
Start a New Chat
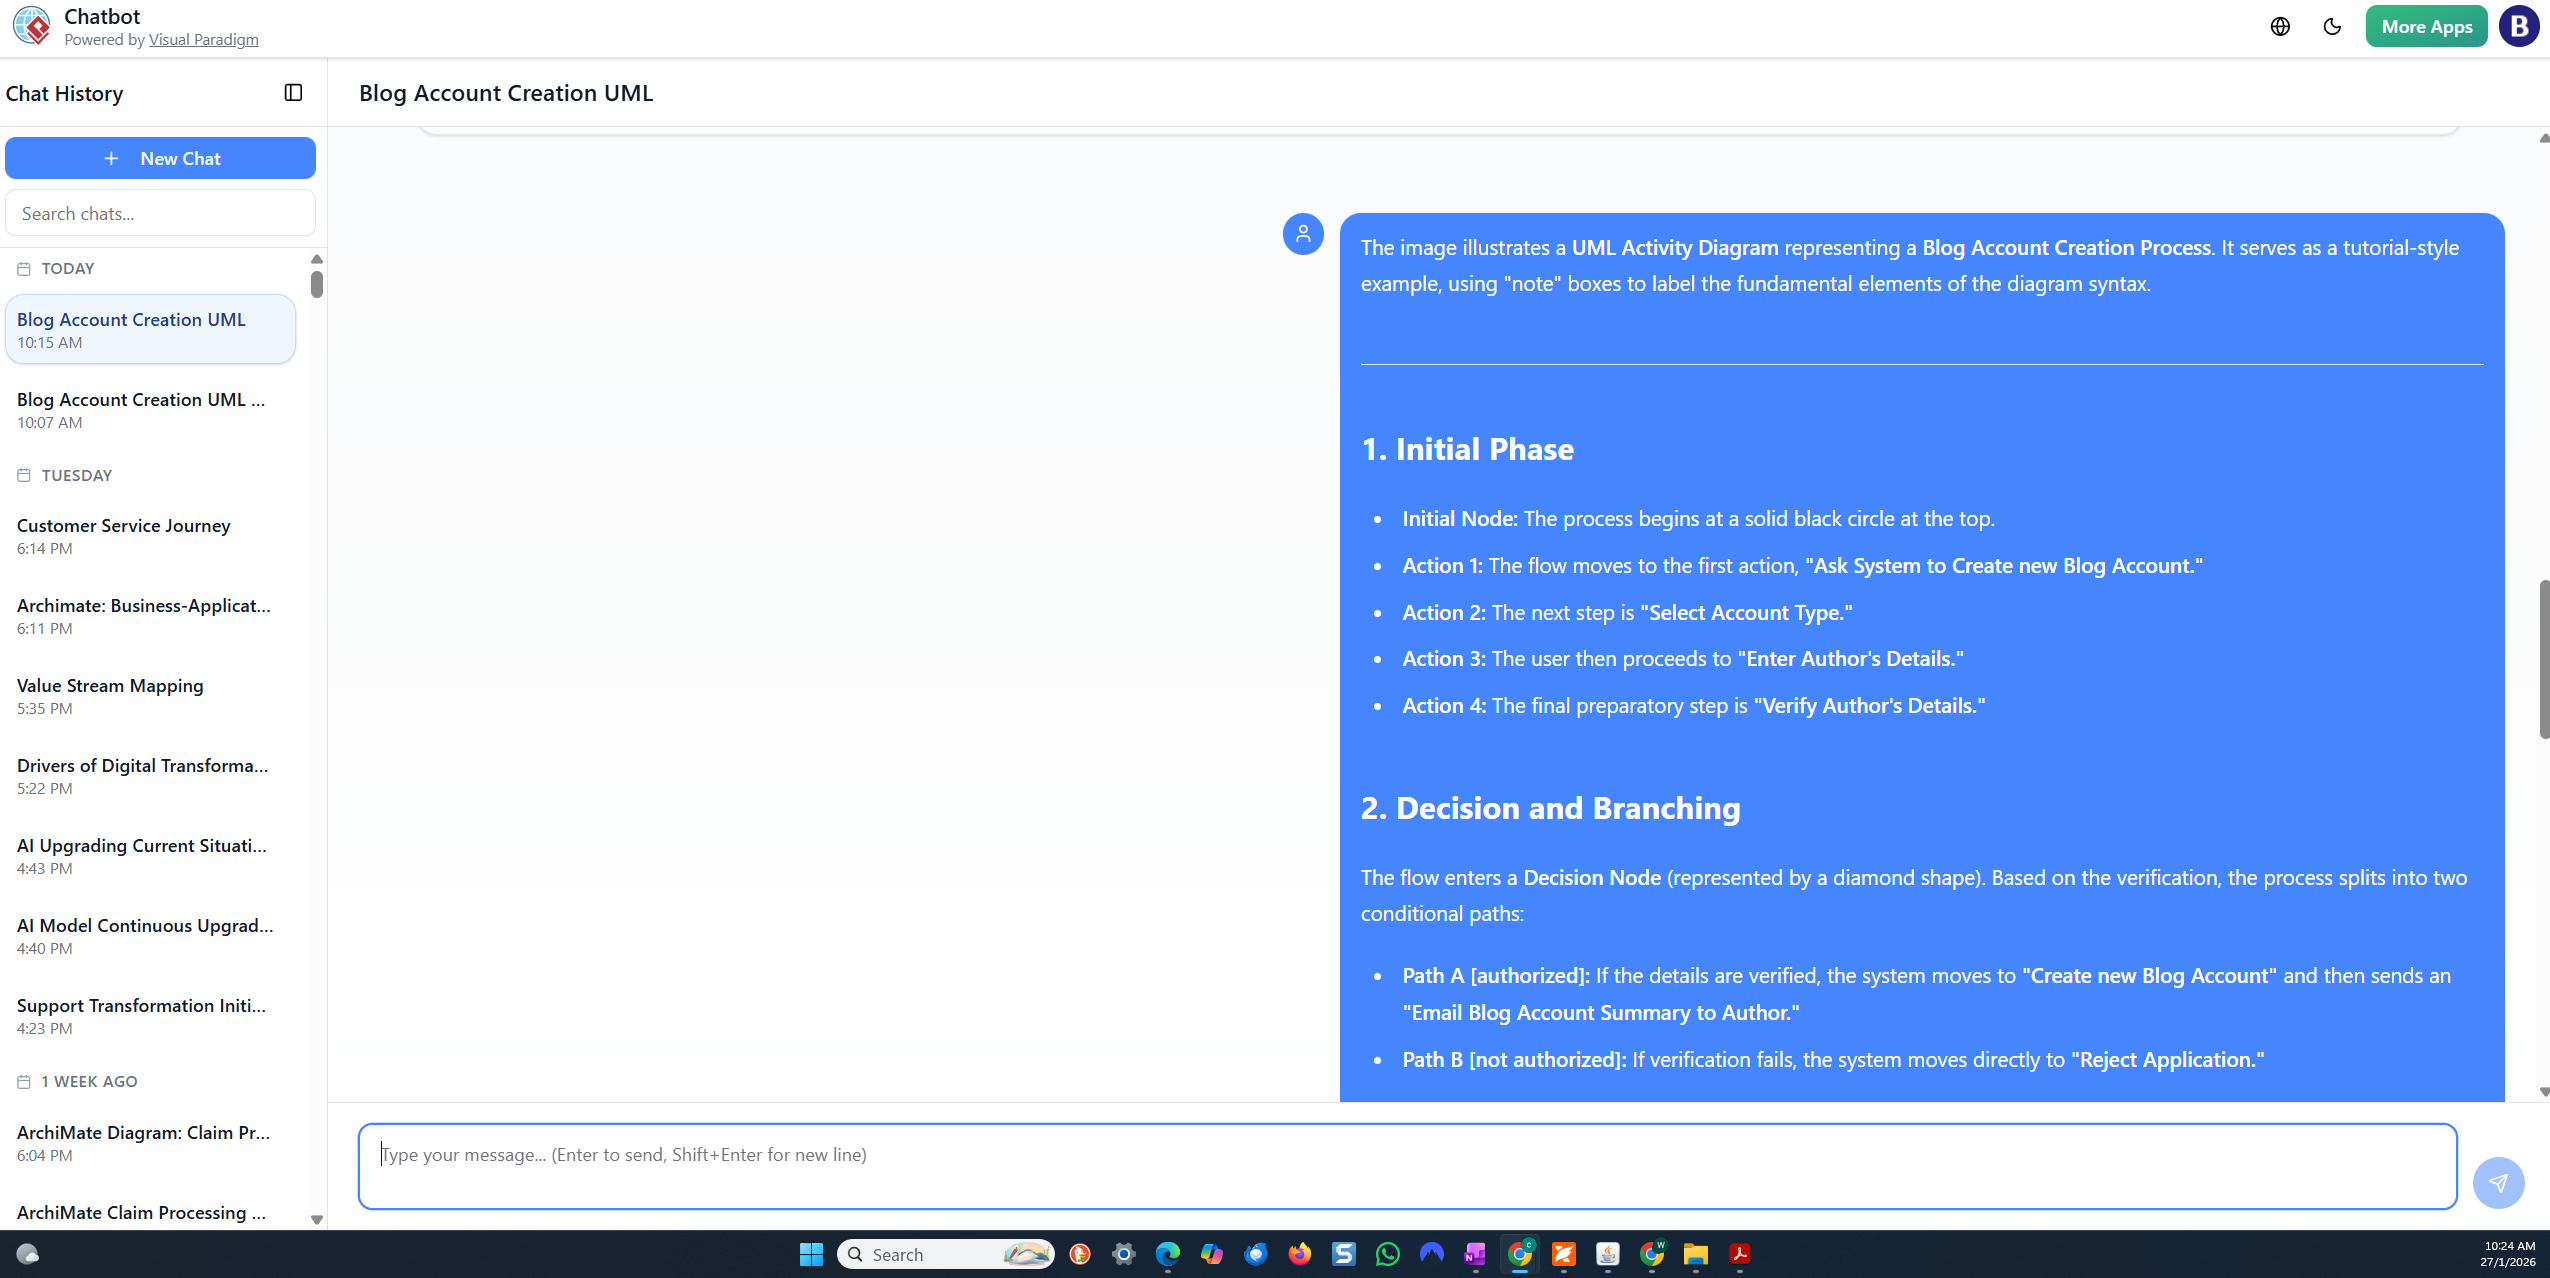point(159,157)
